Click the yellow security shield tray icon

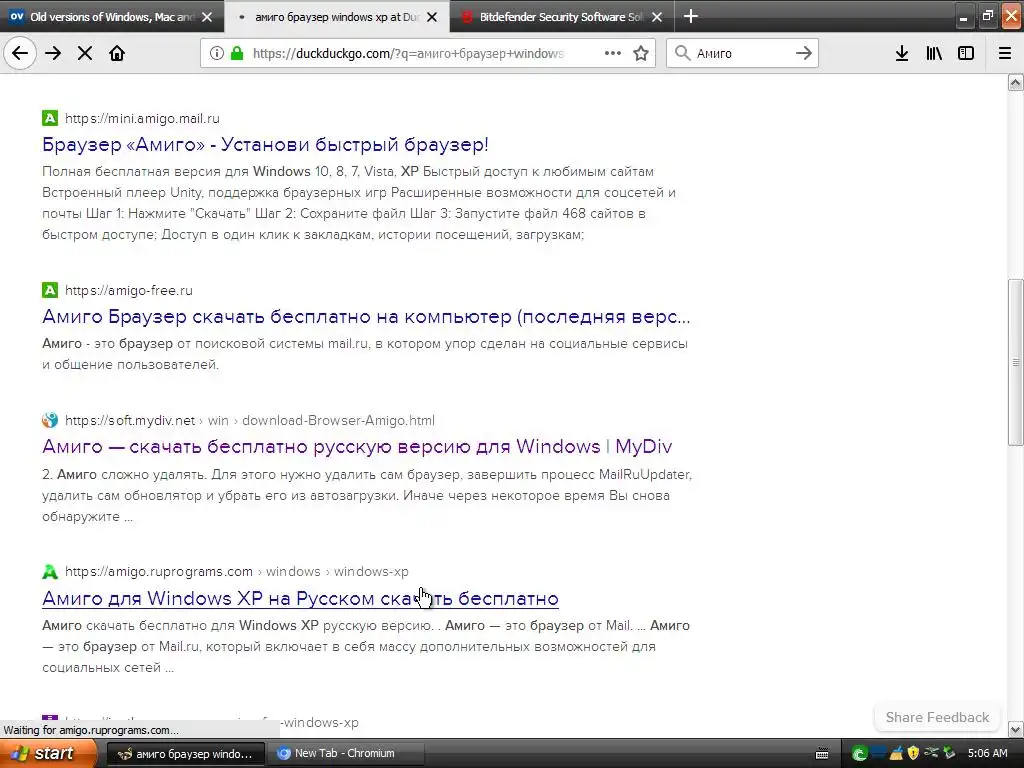pos(914,754)
